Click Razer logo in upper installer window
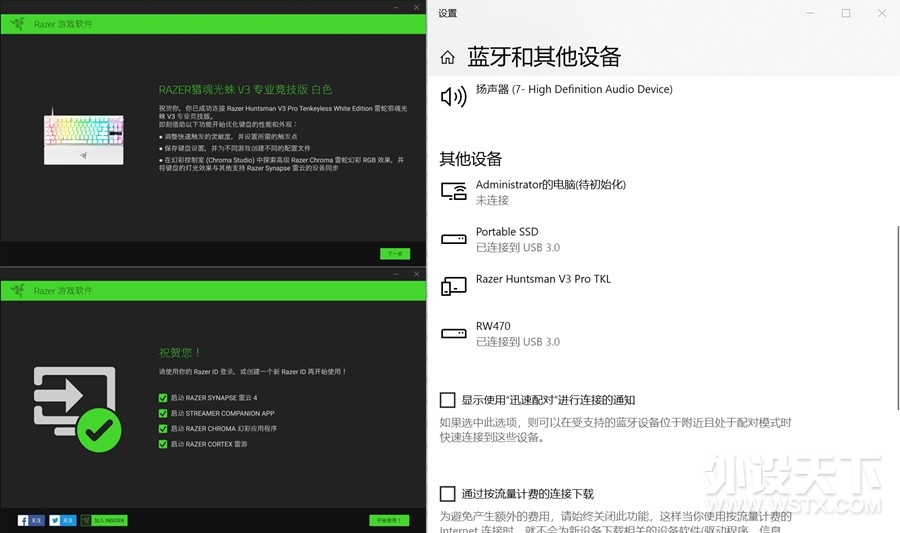Viewport: 900px width, 533px height. (18, 24)
